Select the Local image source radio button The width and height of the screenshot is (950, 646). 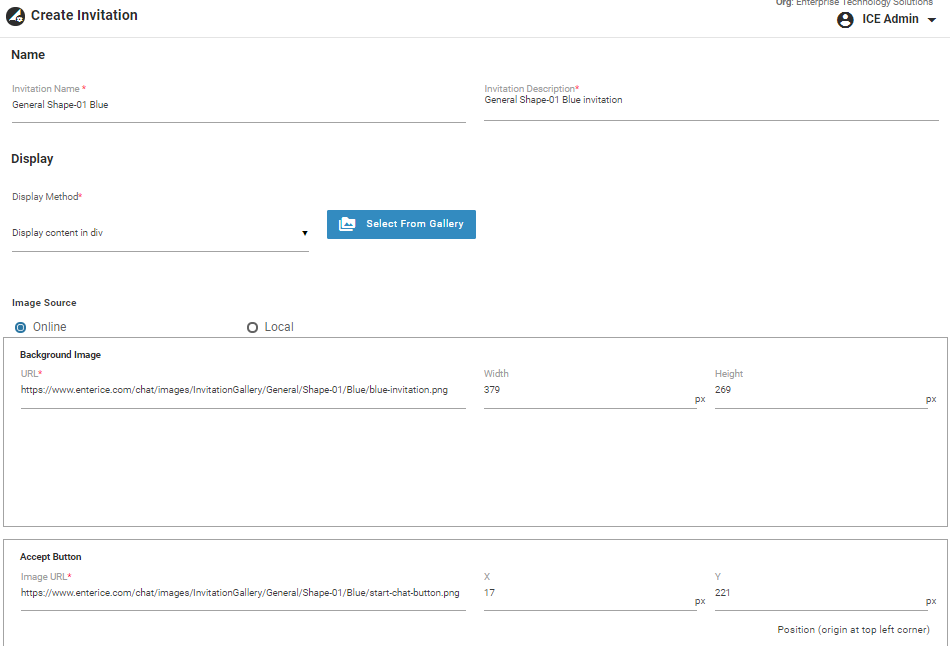pyautogui.click(x=252, y=327)
